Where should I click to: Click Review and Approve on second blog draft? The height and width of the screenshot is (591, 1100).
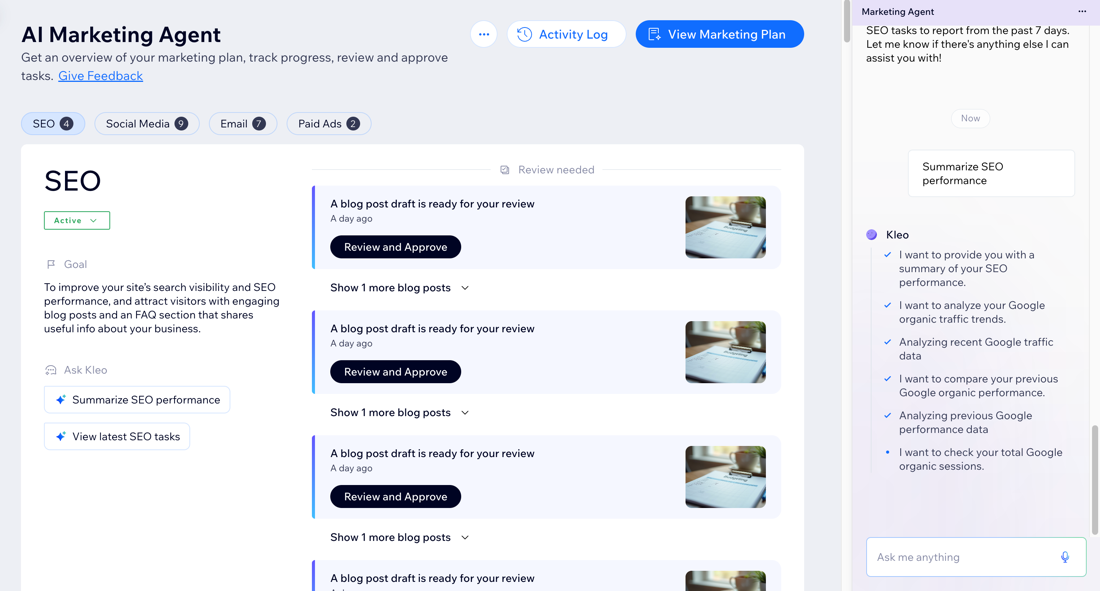coord(395,372)
